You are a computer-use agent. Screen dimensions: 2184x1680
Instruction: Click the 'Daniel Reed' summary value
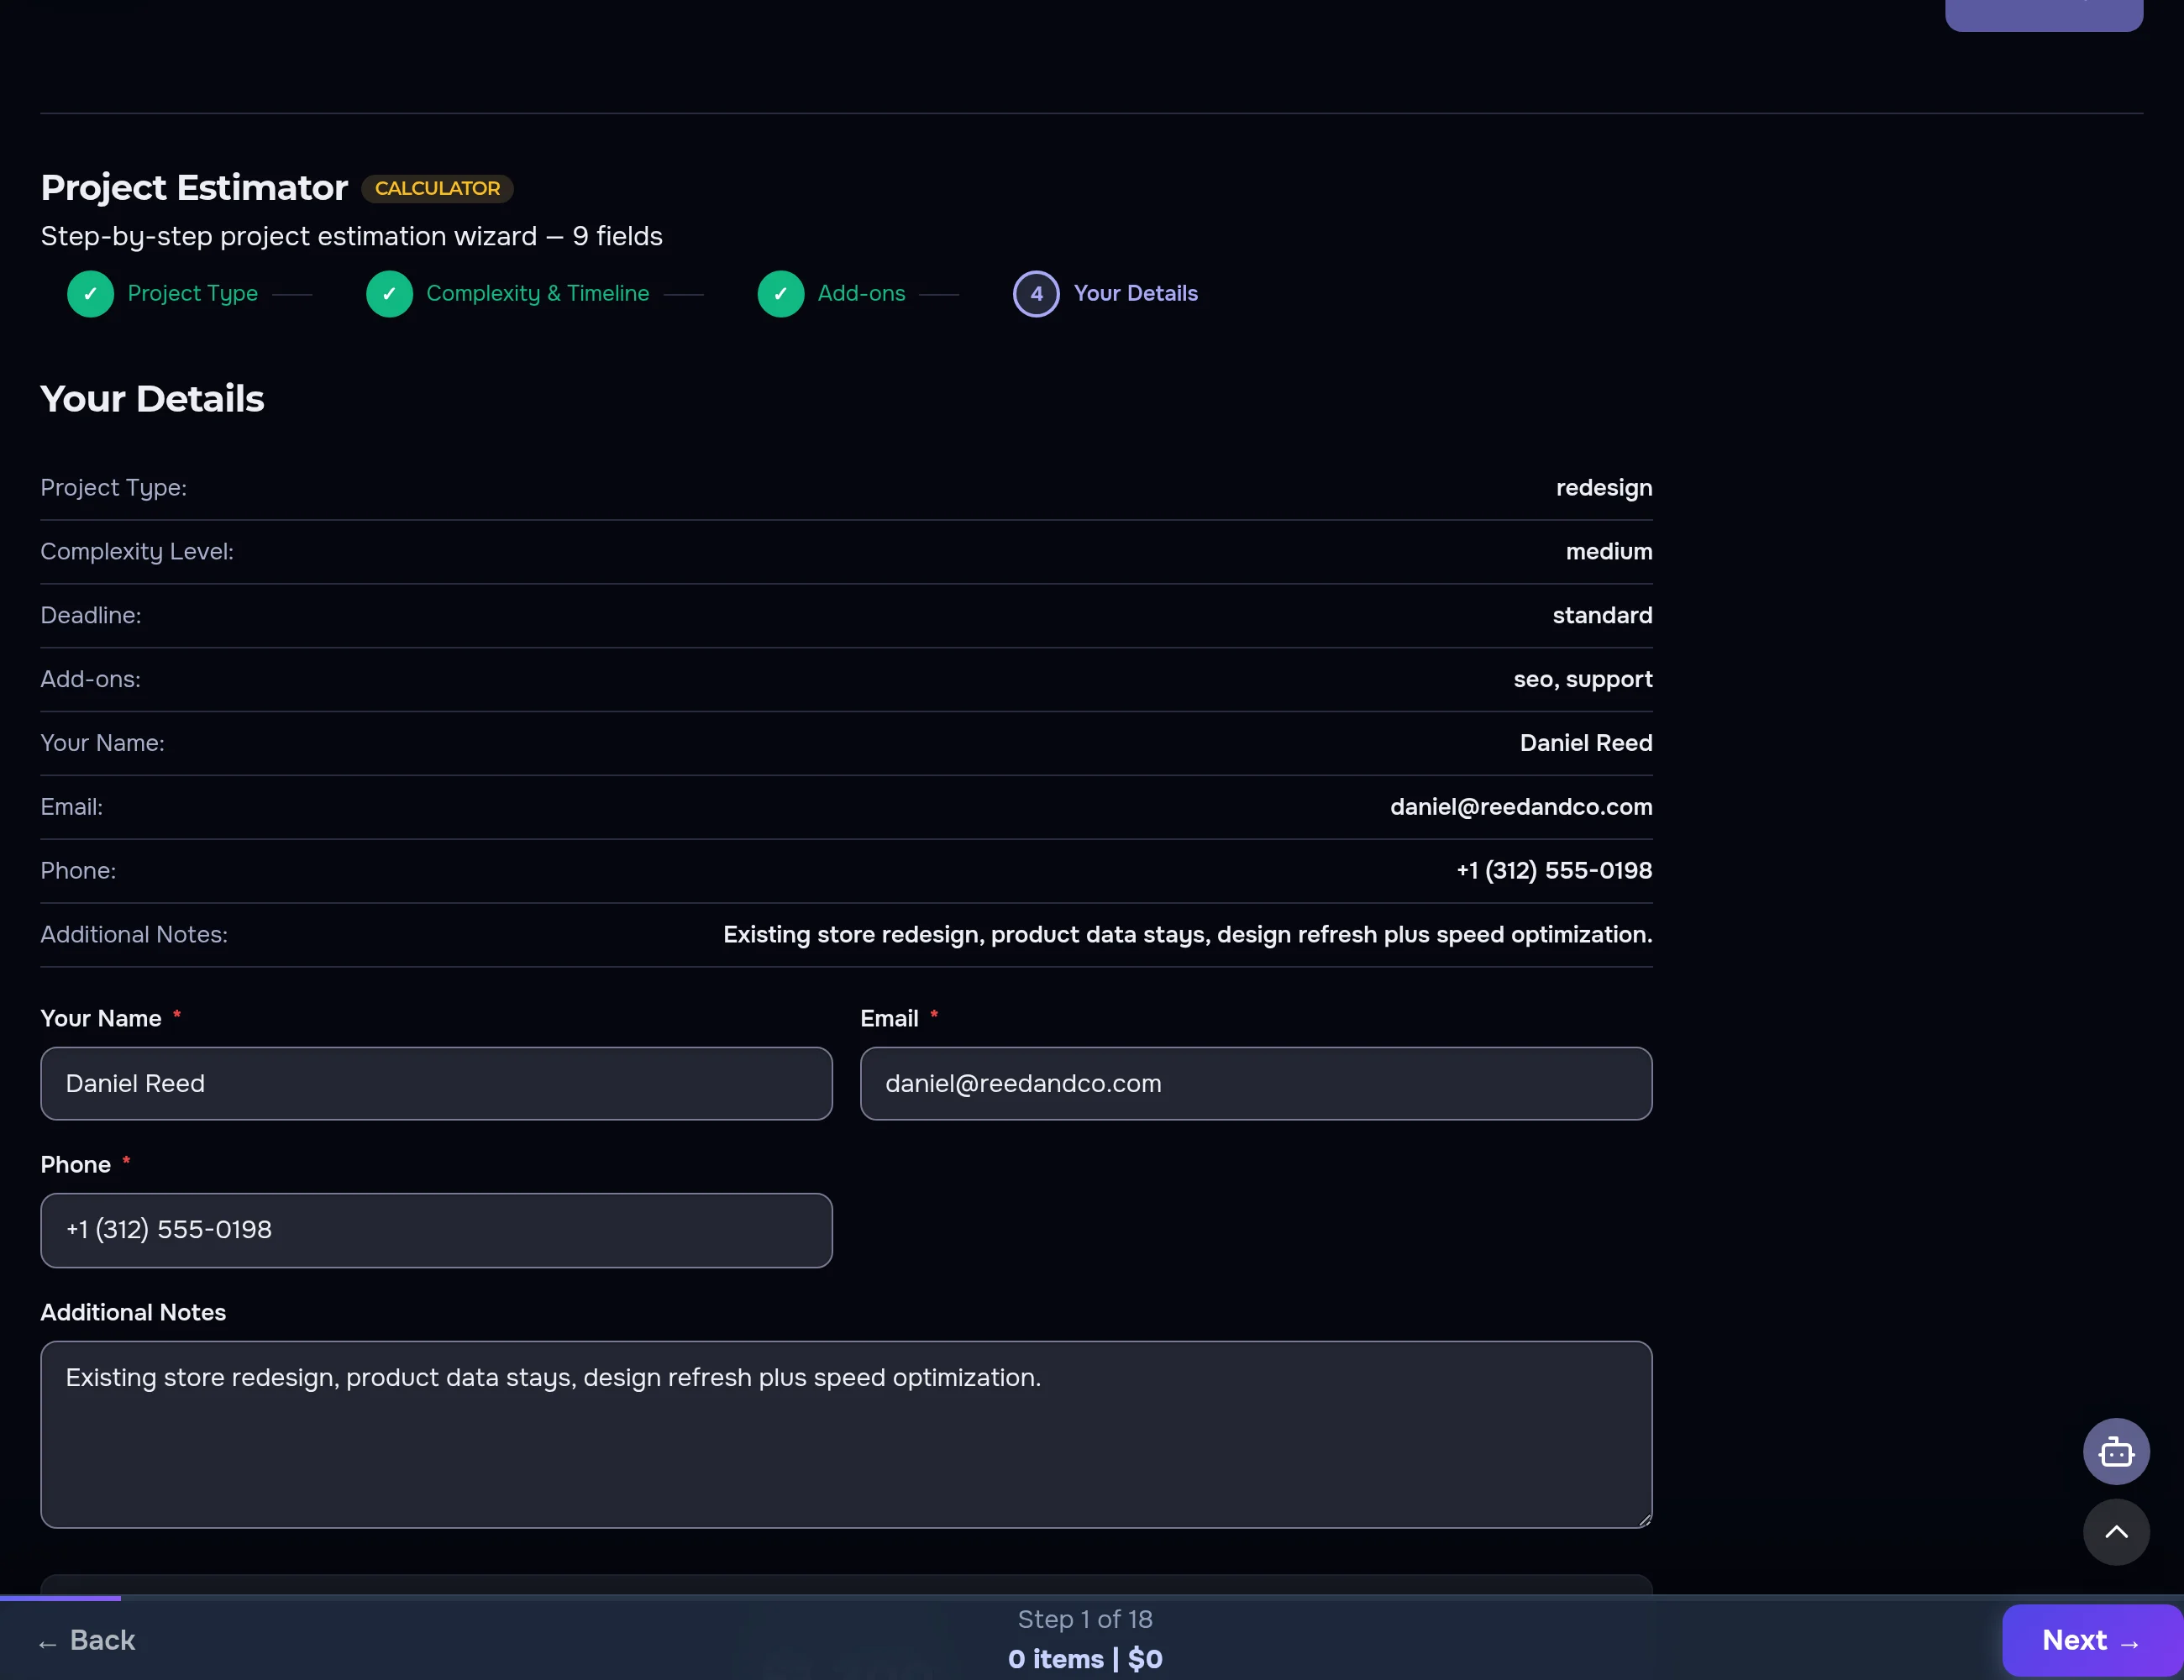(1586, 743)
